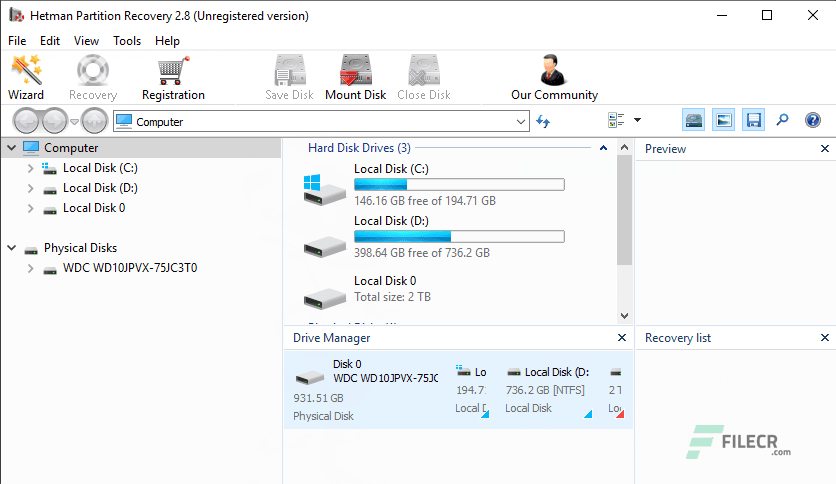Open help question mark icon
The image size is (836, 484).
click(813, 120)
